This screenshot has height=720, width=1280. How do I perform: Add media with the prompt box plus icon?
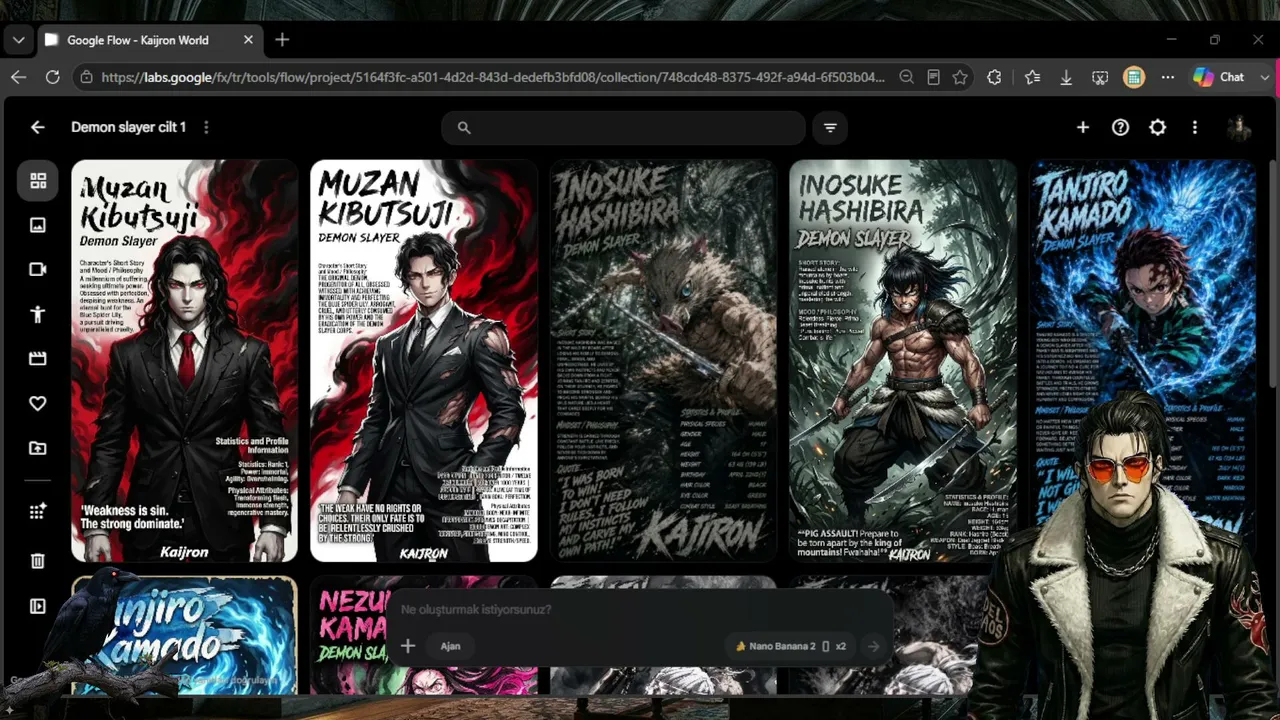[x=408, y=646]
